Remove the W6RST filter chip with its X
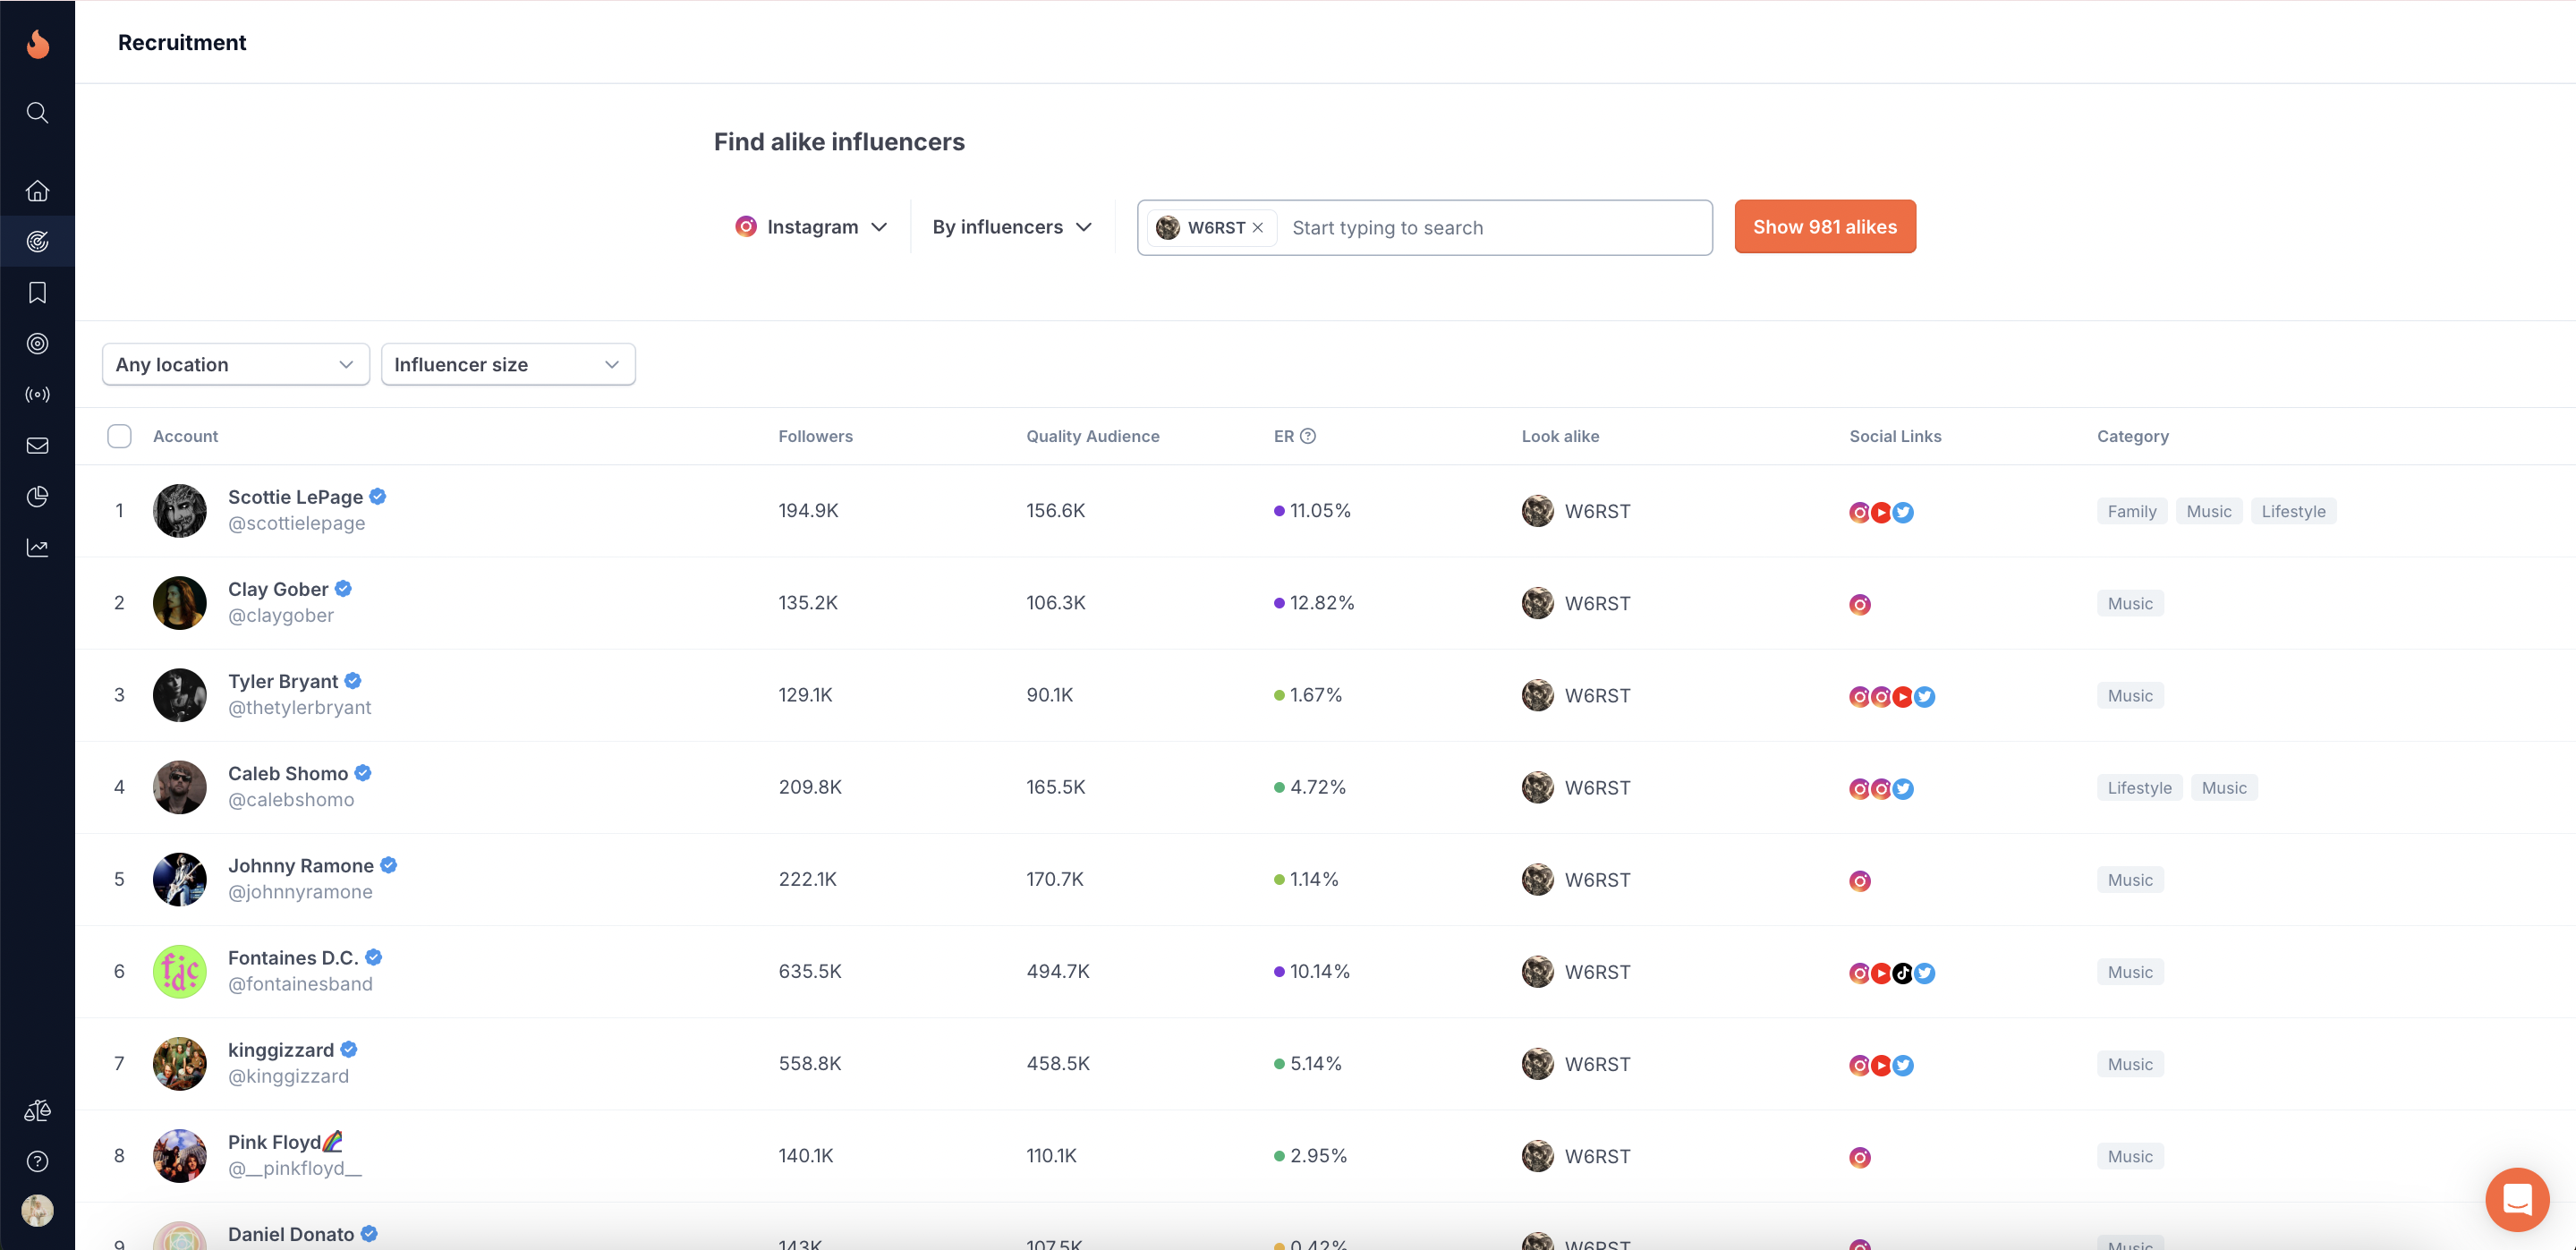The image size is (2576, 1250). [1258, 227]
